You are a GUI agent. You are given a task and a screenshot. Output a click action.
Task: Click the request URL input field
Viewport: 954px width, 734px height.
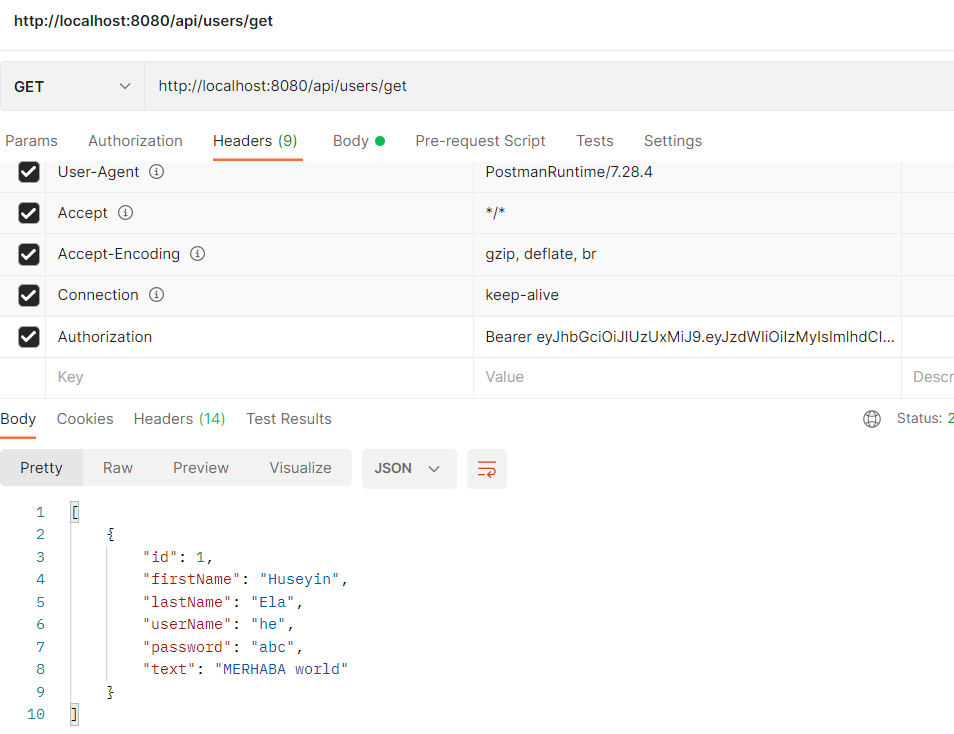[549, 86]
